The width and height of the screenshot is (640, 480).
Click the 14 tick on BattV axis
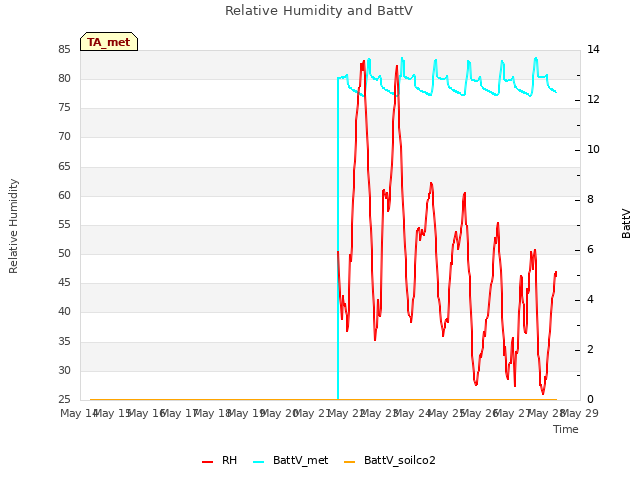pyautogui.click(x=593, y=49)
